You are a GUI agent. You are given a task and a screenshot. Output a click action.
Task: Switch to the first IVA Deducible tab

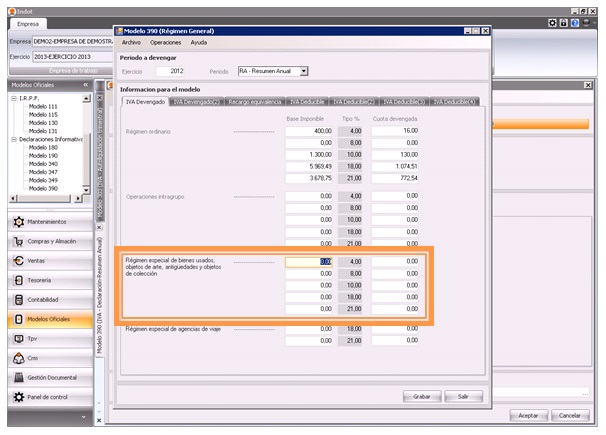click(303, 101)
